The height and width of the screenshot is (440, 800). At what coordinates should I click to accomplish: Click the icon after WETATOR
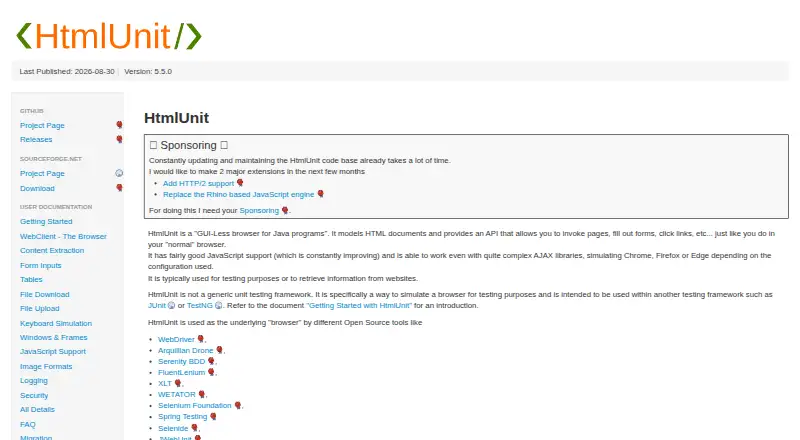[x=202, y=394]
